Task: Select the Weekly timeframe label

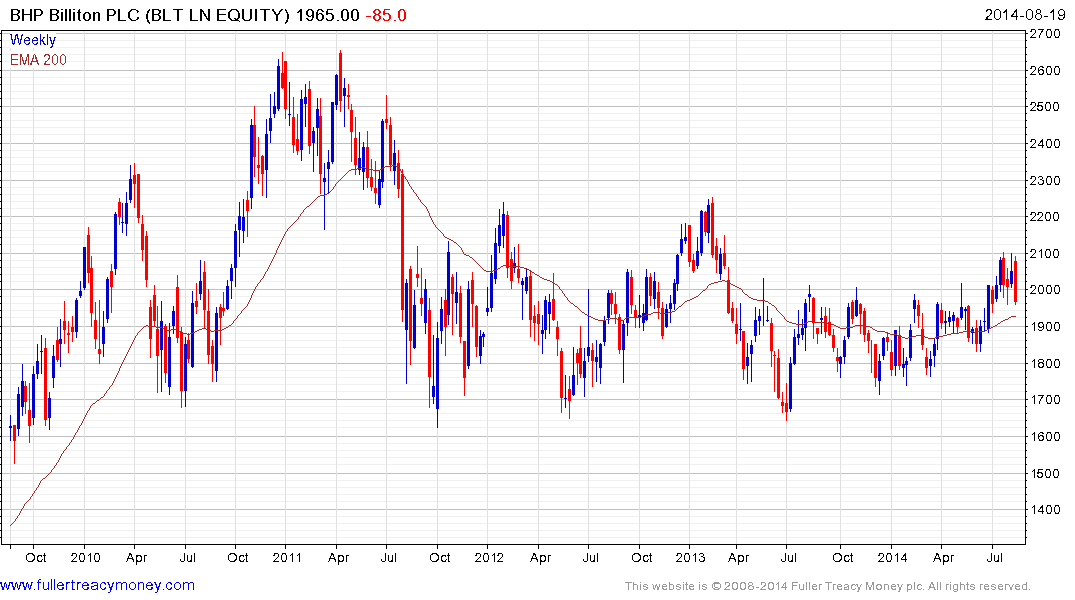Action: (32, 40)
